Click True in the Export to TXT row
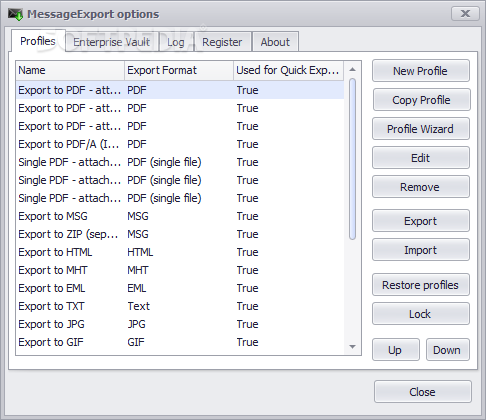The width and height of the screenshot is (486, 420). (247, 306)
